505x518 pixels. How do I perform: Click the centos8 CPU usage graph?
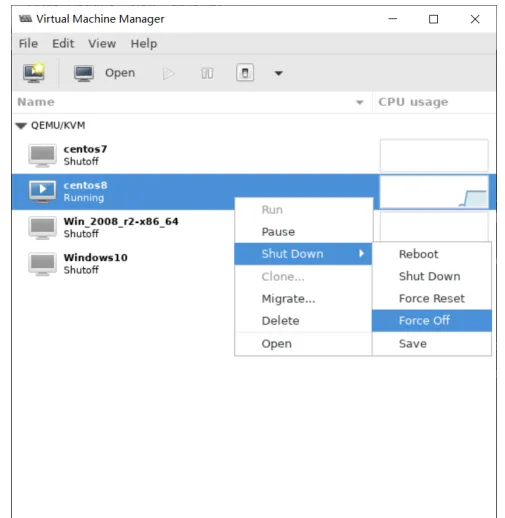(434, 192)
